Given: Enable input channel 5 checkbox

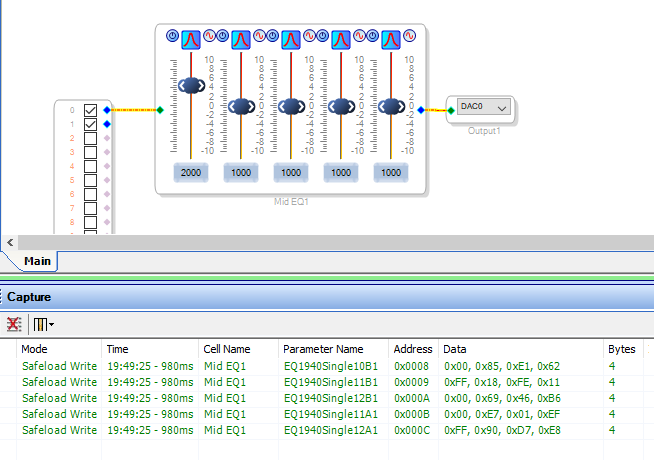Looking at the screenshot, I should (91, 180).
